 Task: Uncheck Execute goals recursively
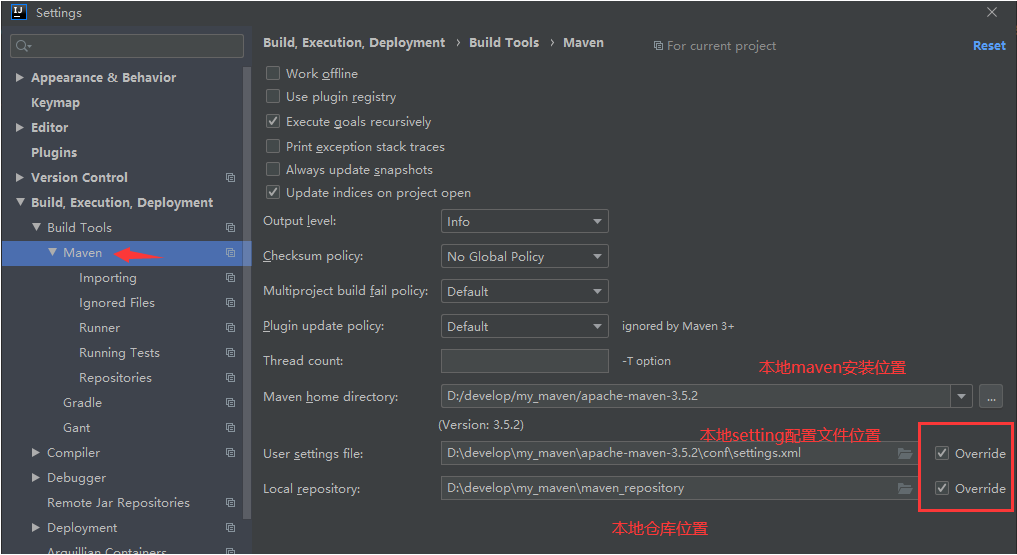point(273,121)
